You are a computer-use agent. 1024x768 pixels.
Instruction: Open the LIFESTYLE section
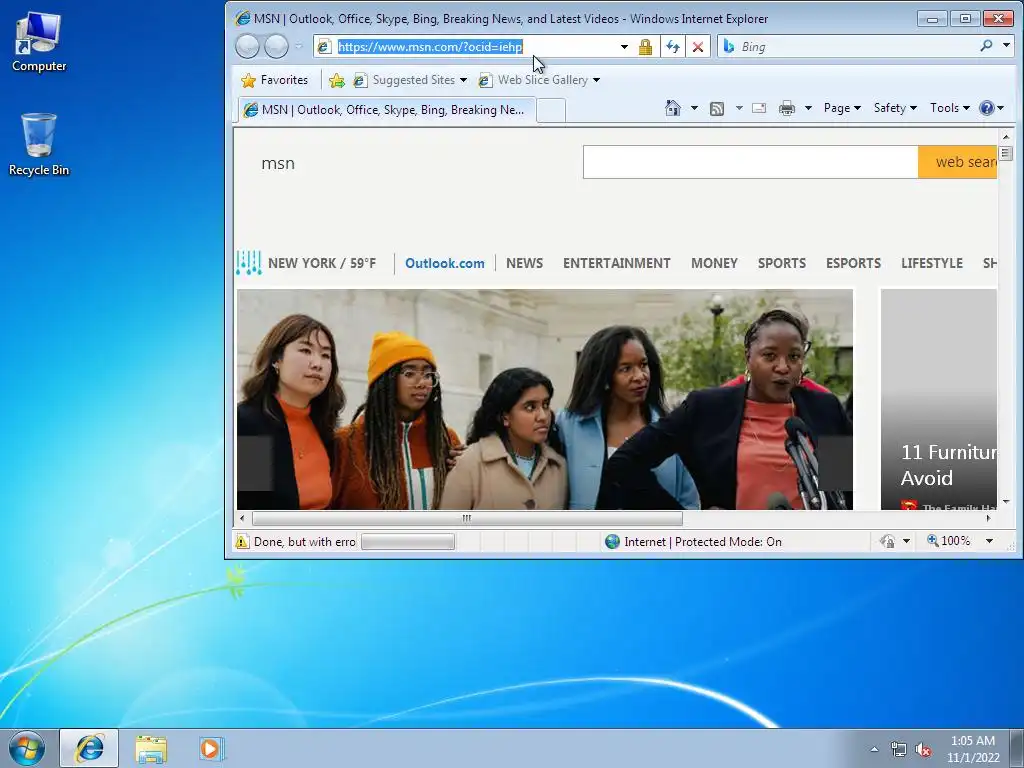[x=932, y=263]
